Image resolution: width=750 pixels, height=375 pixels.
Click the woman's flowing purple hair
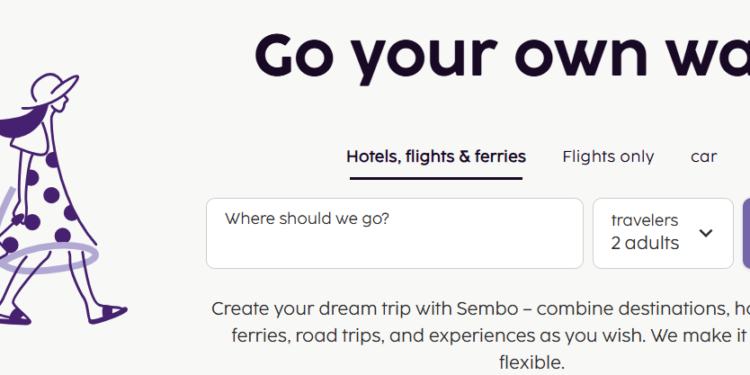(x=22, y=124)
